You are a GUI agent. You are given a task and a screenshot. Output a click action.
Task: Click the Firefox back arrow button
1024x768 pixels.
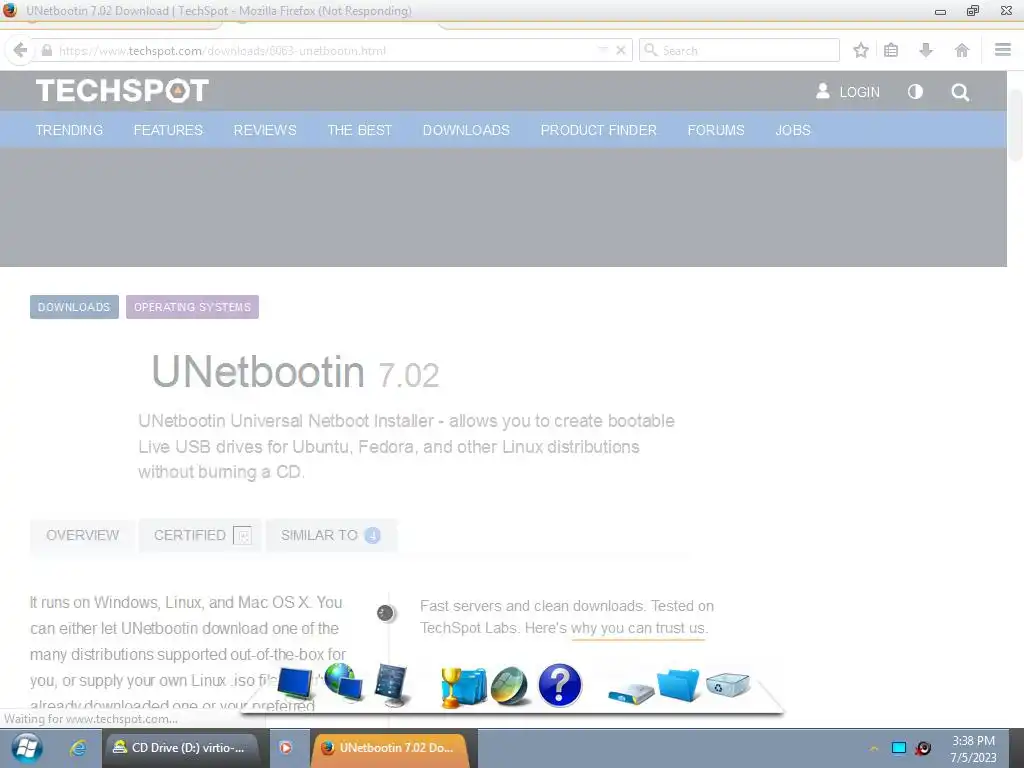pyautogui.click(x=20, y=50)
